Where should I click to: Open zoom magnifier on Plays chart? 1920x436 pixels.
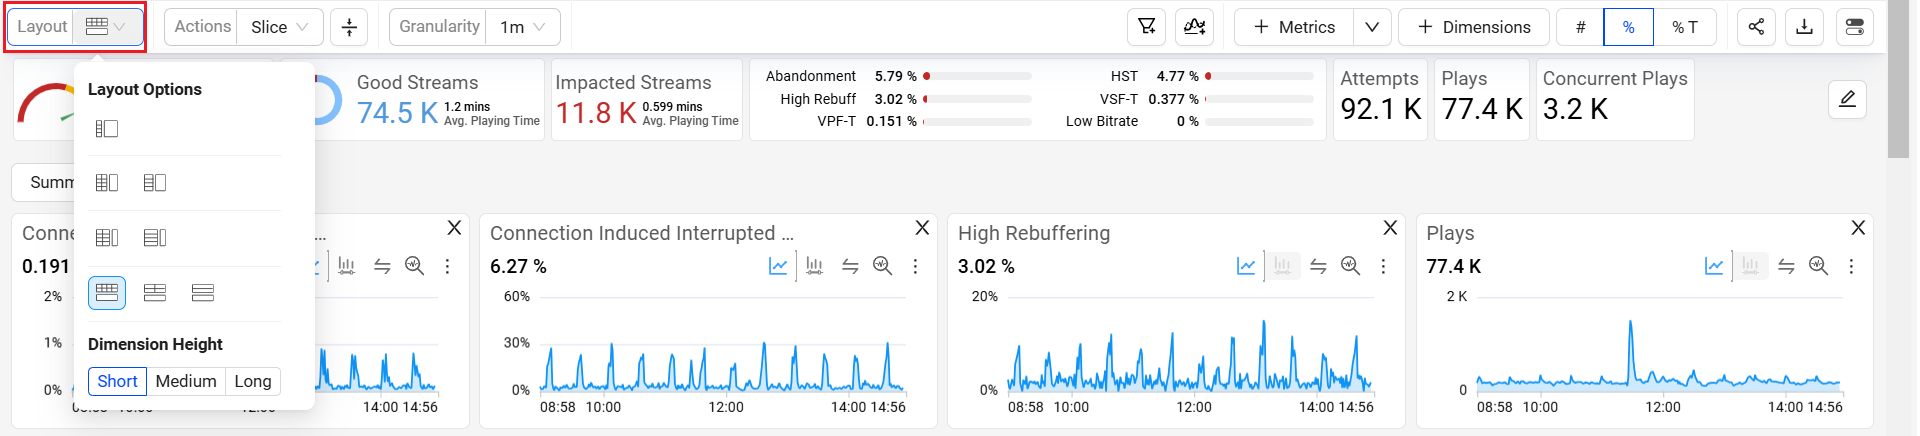click(1818, 266)
